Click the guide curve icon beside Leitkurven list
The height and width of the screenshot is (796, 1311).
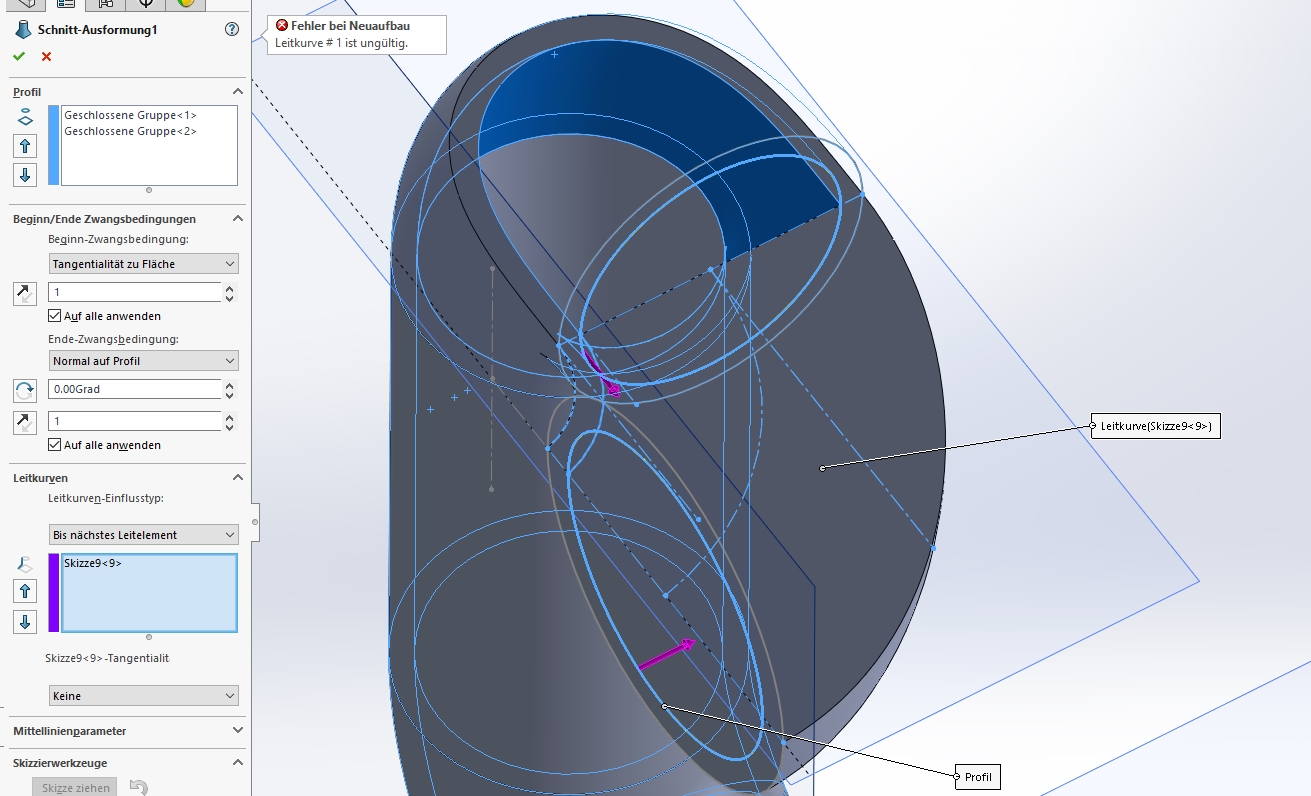pos(26,564)
